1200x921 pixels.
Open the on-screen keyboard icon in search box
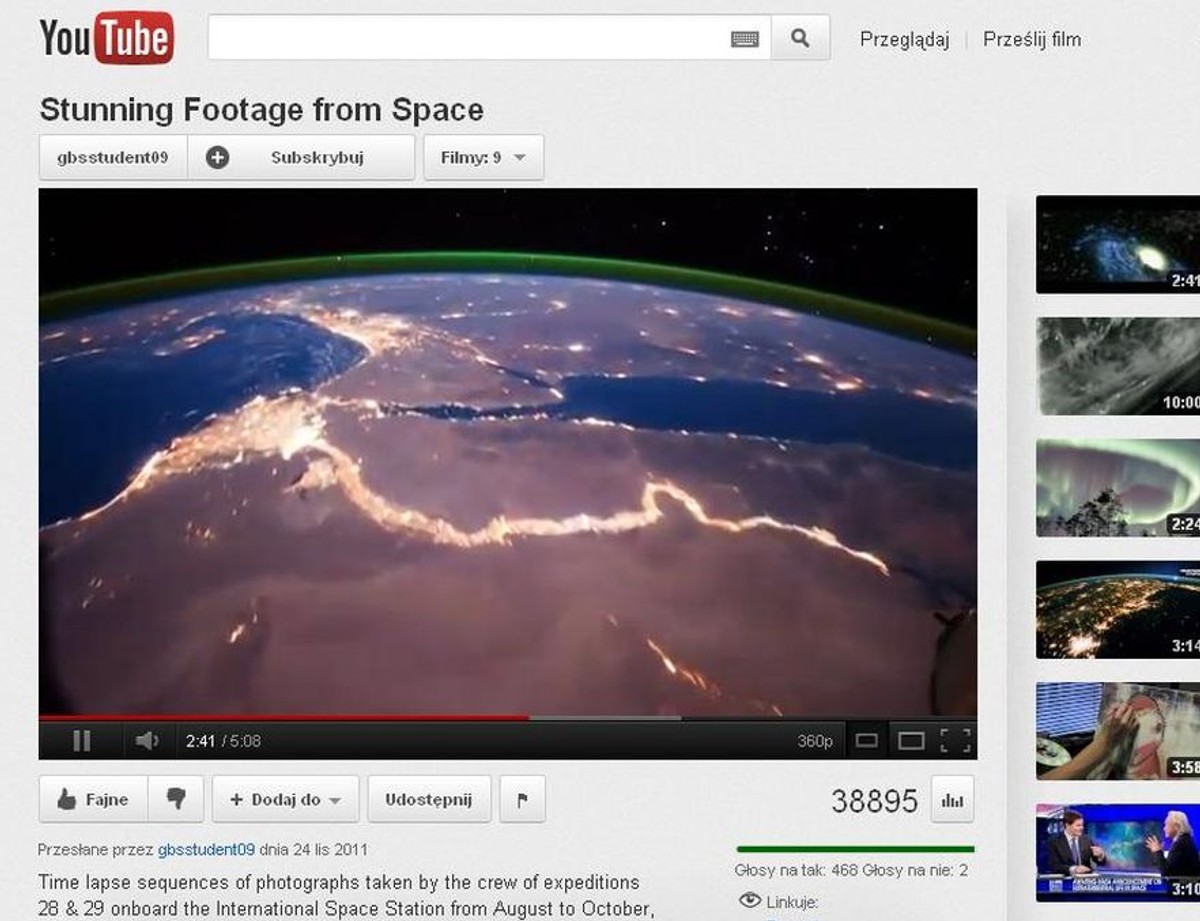[745, 39]
